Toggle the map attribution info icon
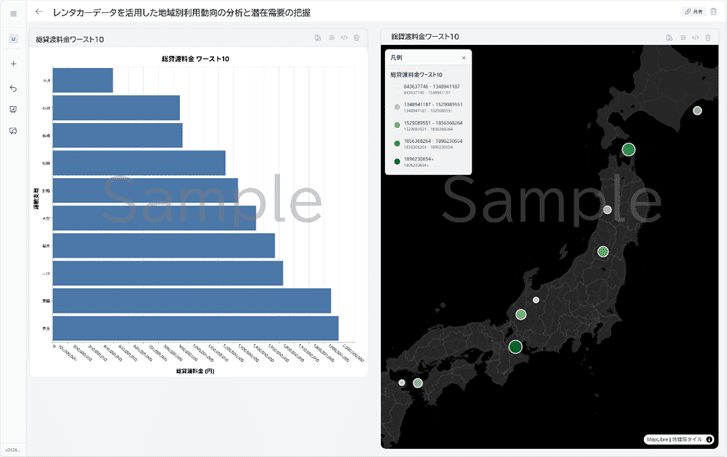Viewport: 727px width, 457px height. pos(709,439)
